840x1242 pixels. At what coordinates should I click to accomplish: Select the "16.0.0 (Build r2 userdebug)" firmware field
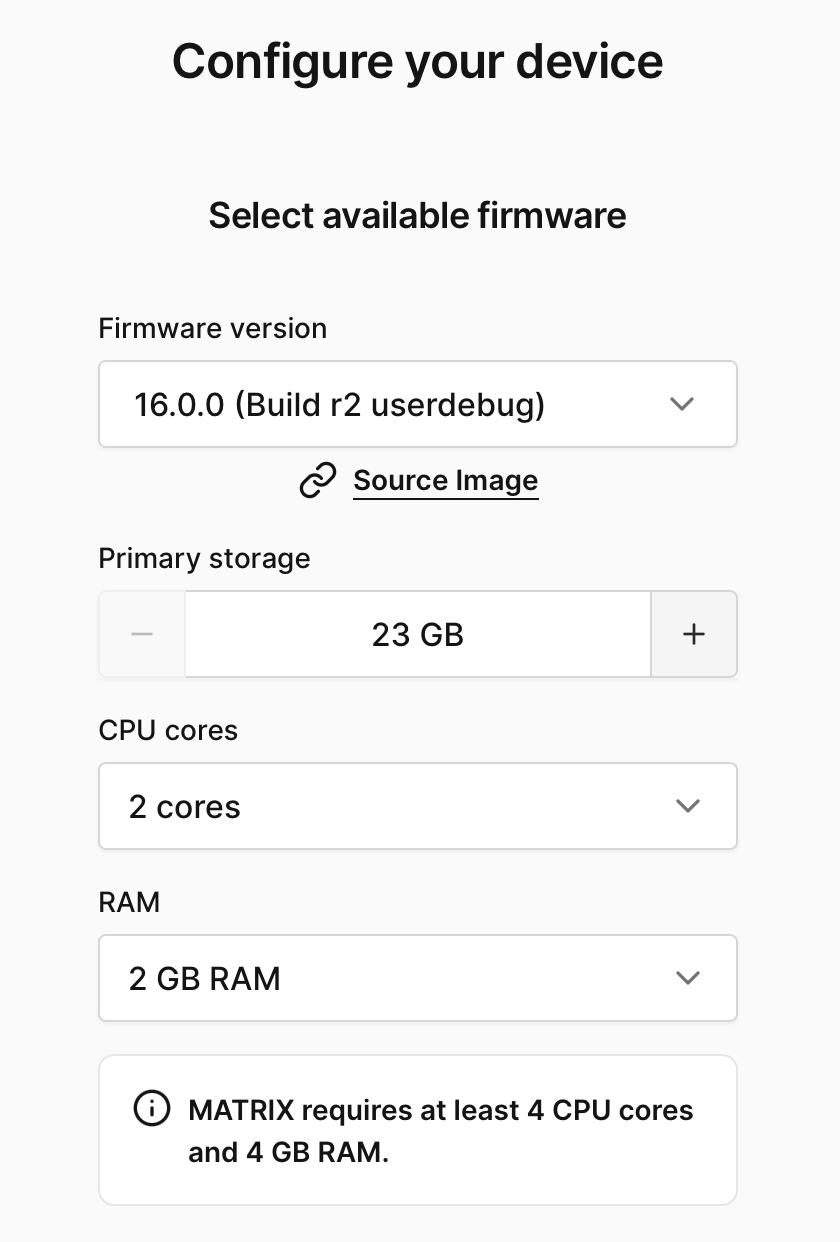(x=418, y=404)
